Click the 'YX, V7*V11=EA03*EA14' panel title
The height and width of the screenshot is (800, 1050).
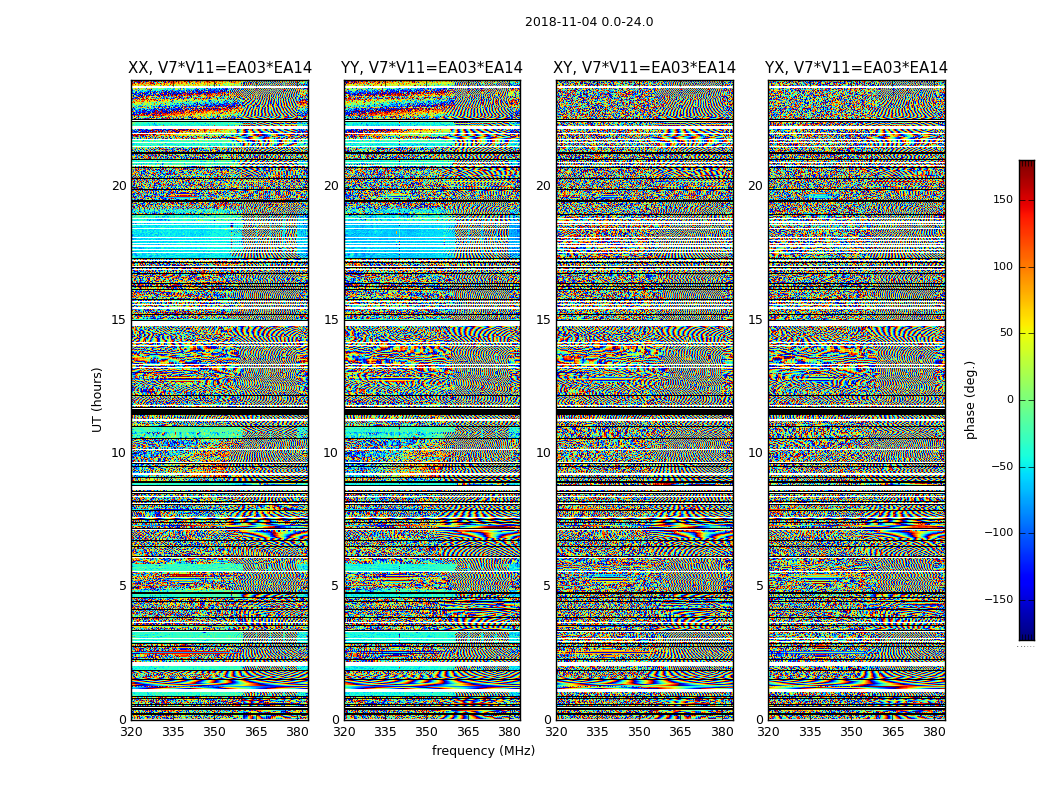click(x=856, y=68)
